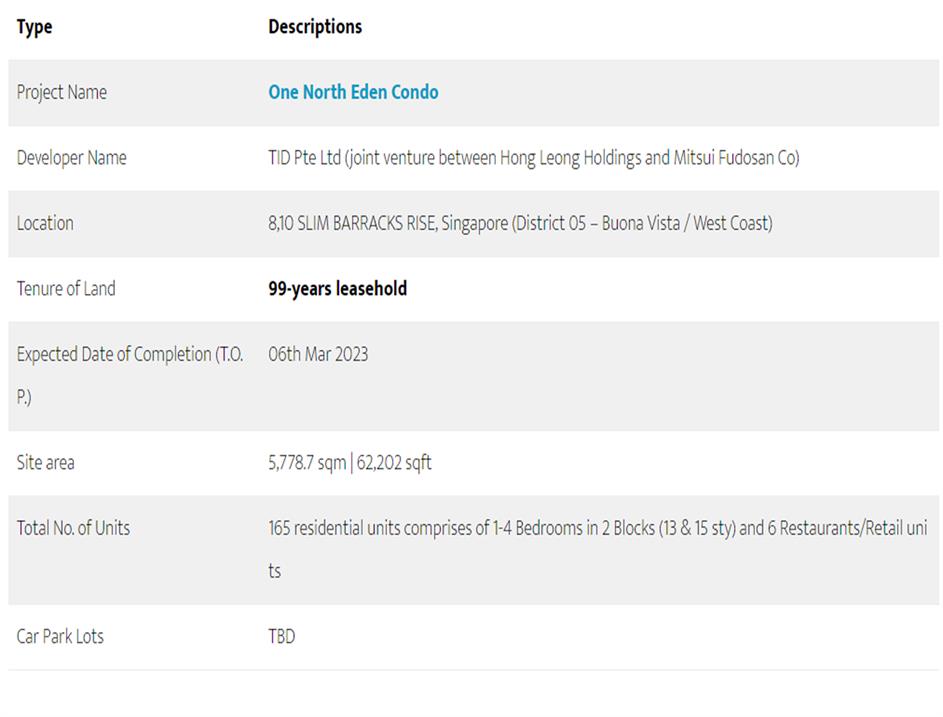Click the Descriptions column header

[x=315, y=27]
